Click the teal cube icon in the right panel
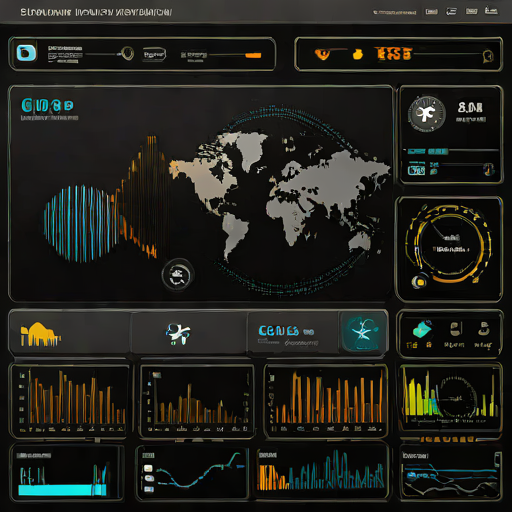Viewport: 512px width, 512px height. (422, 328)
